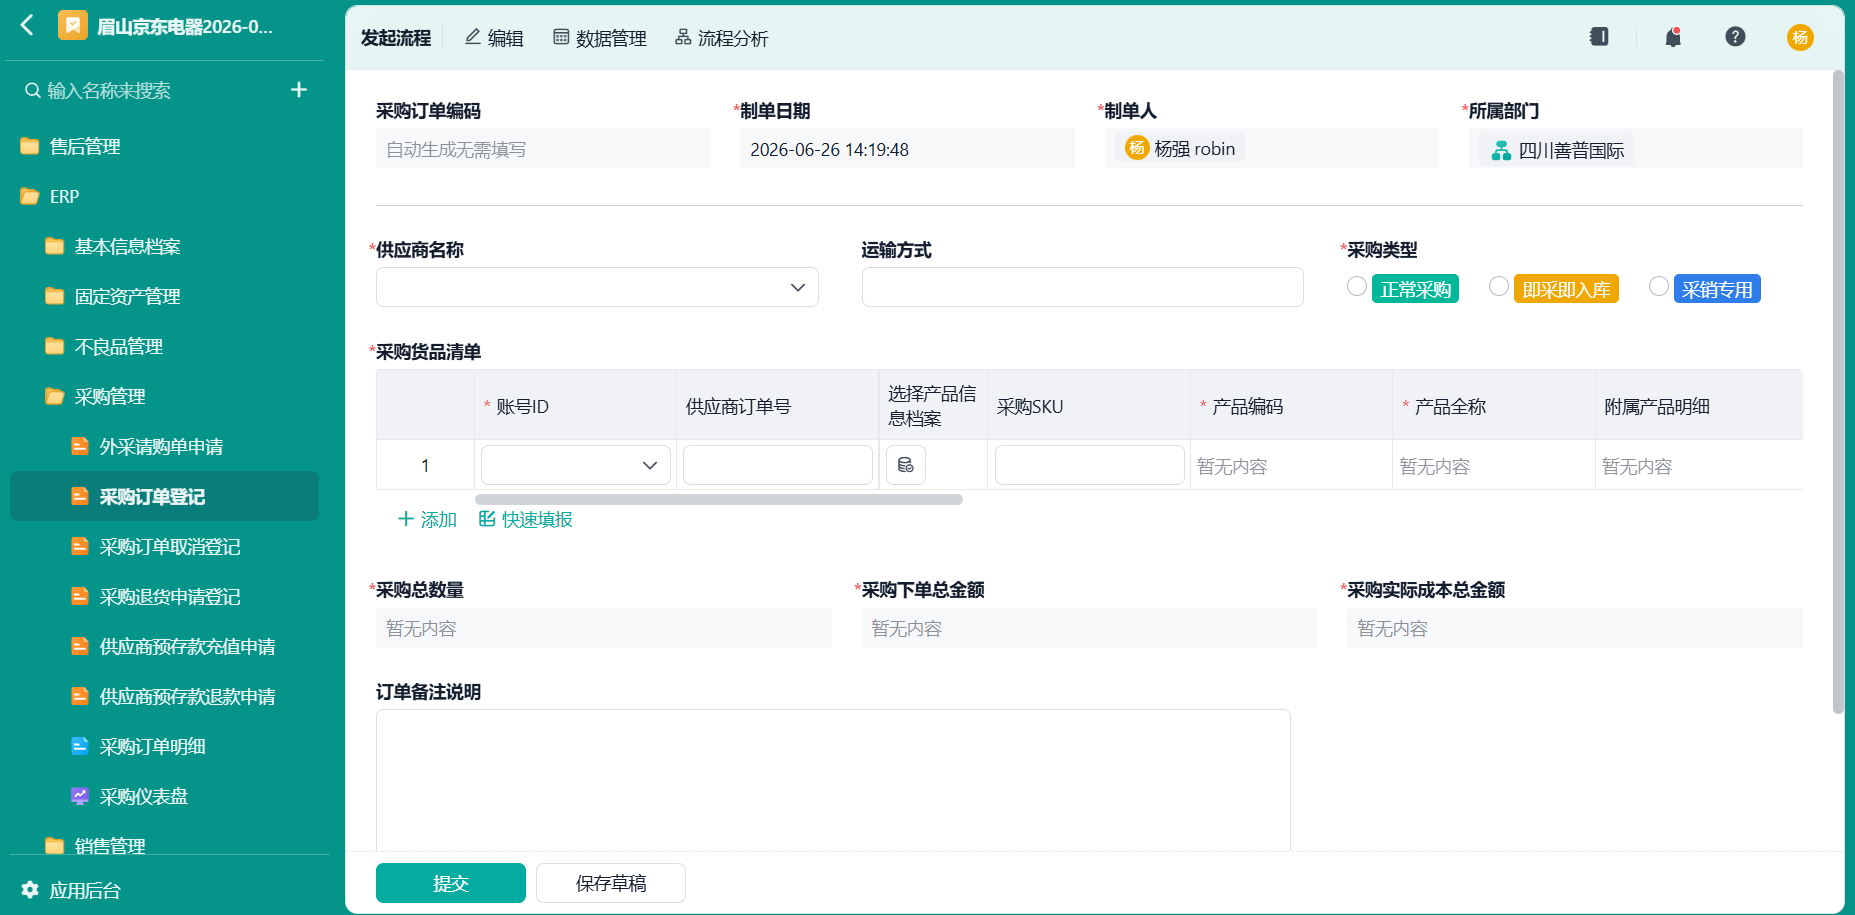Click the 供应商预存款充值申请 form icon
The image size is (1855, 915).
[80, 646]
